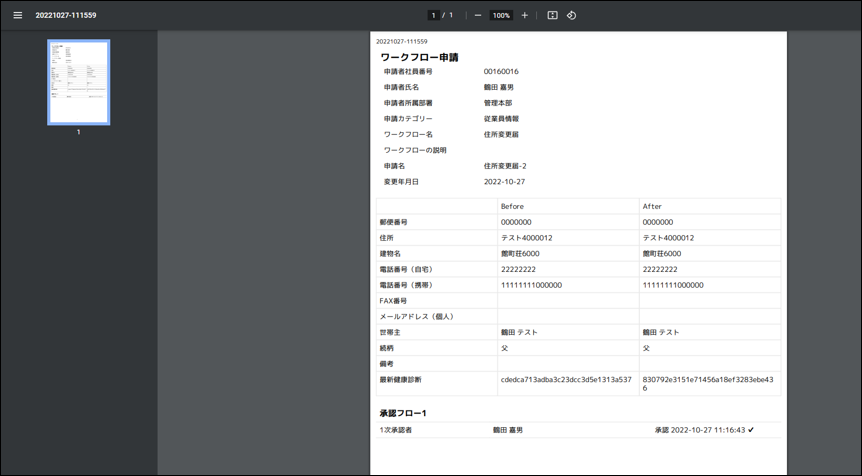Screen dimensions: 862x476
Task: Click the fit to page icon
Action: (552, 15)
